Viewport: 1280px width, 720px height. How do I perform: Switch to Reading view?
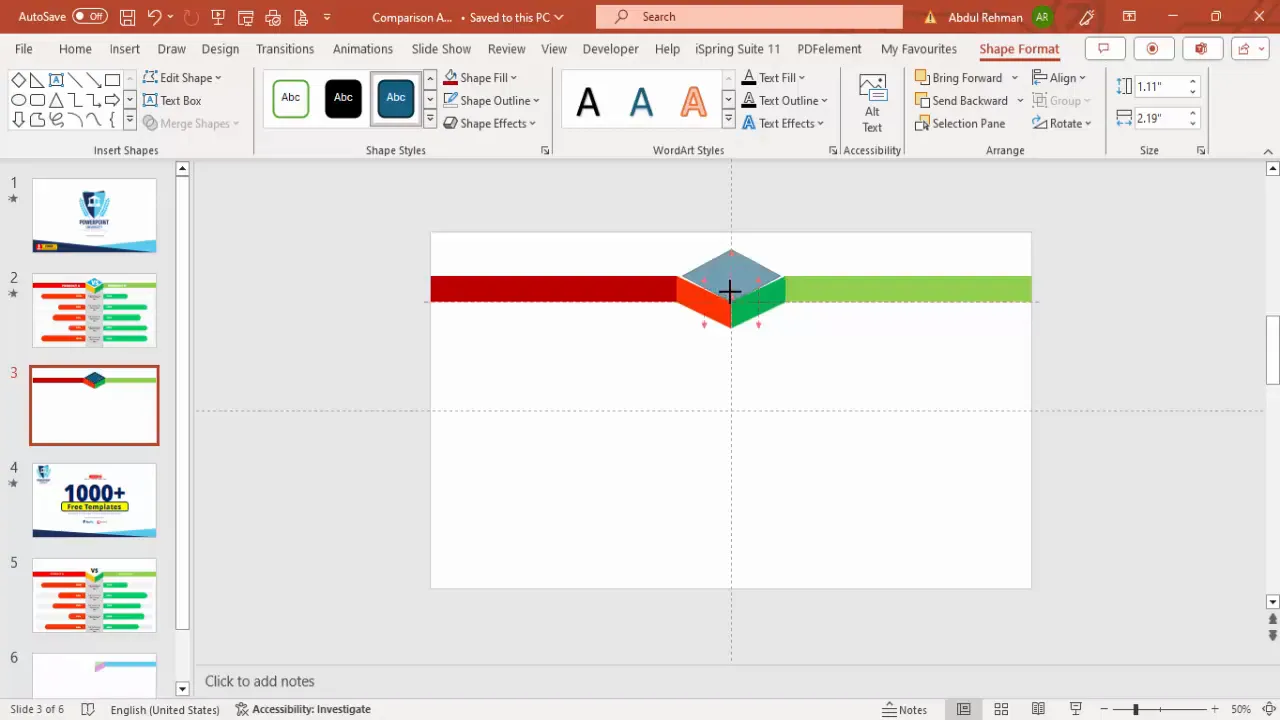point(1038,709)
